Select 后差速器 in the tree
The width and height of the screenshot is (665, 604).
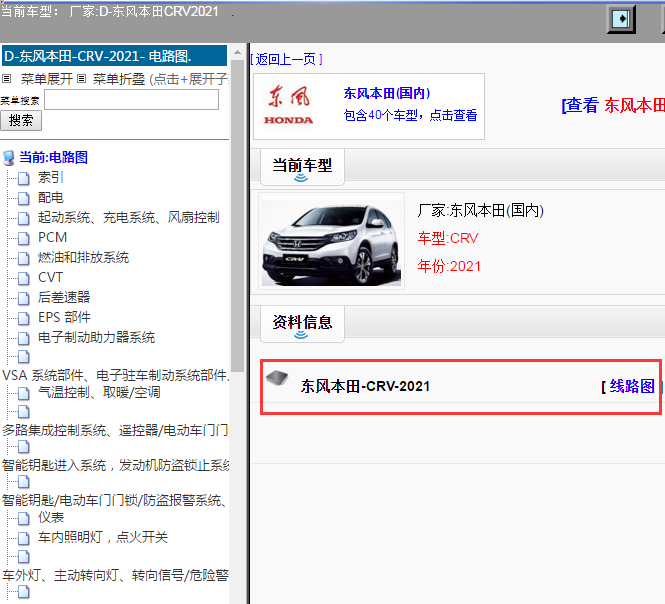click(x=64, y=297)
